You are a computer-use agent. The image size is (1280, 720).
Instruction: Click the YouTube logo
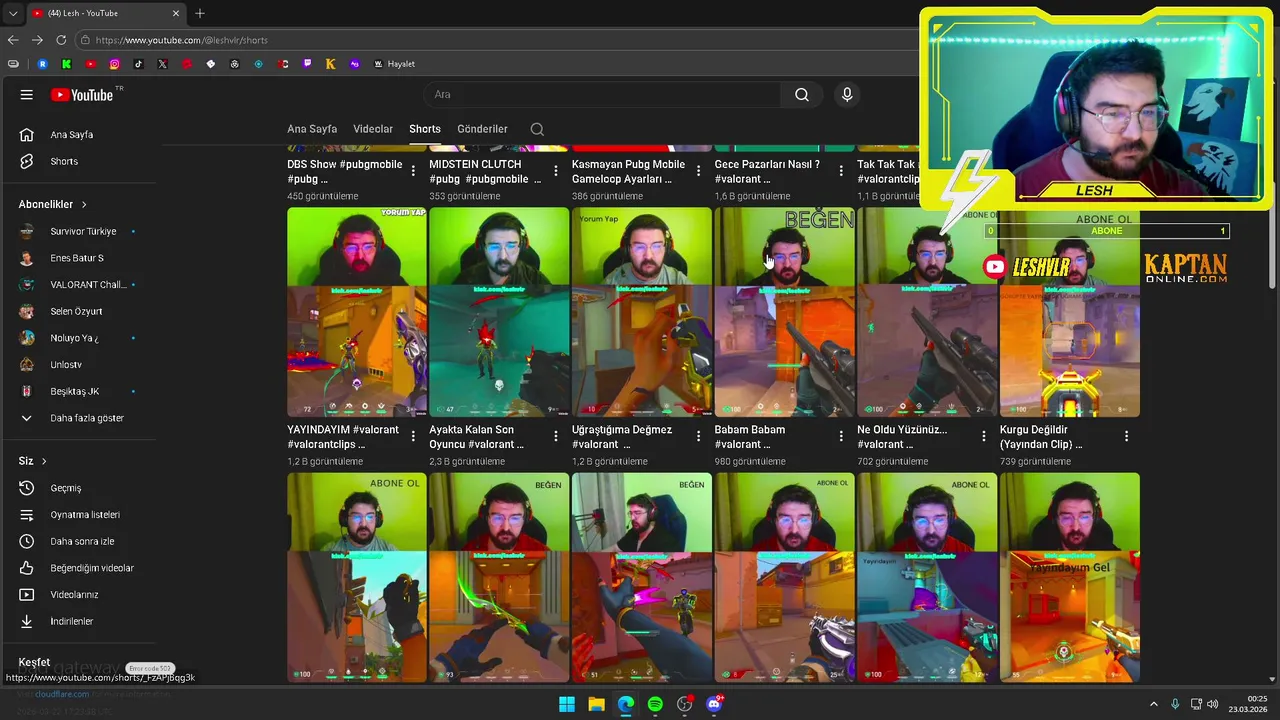pyautogui.click(x=83, y=95)
